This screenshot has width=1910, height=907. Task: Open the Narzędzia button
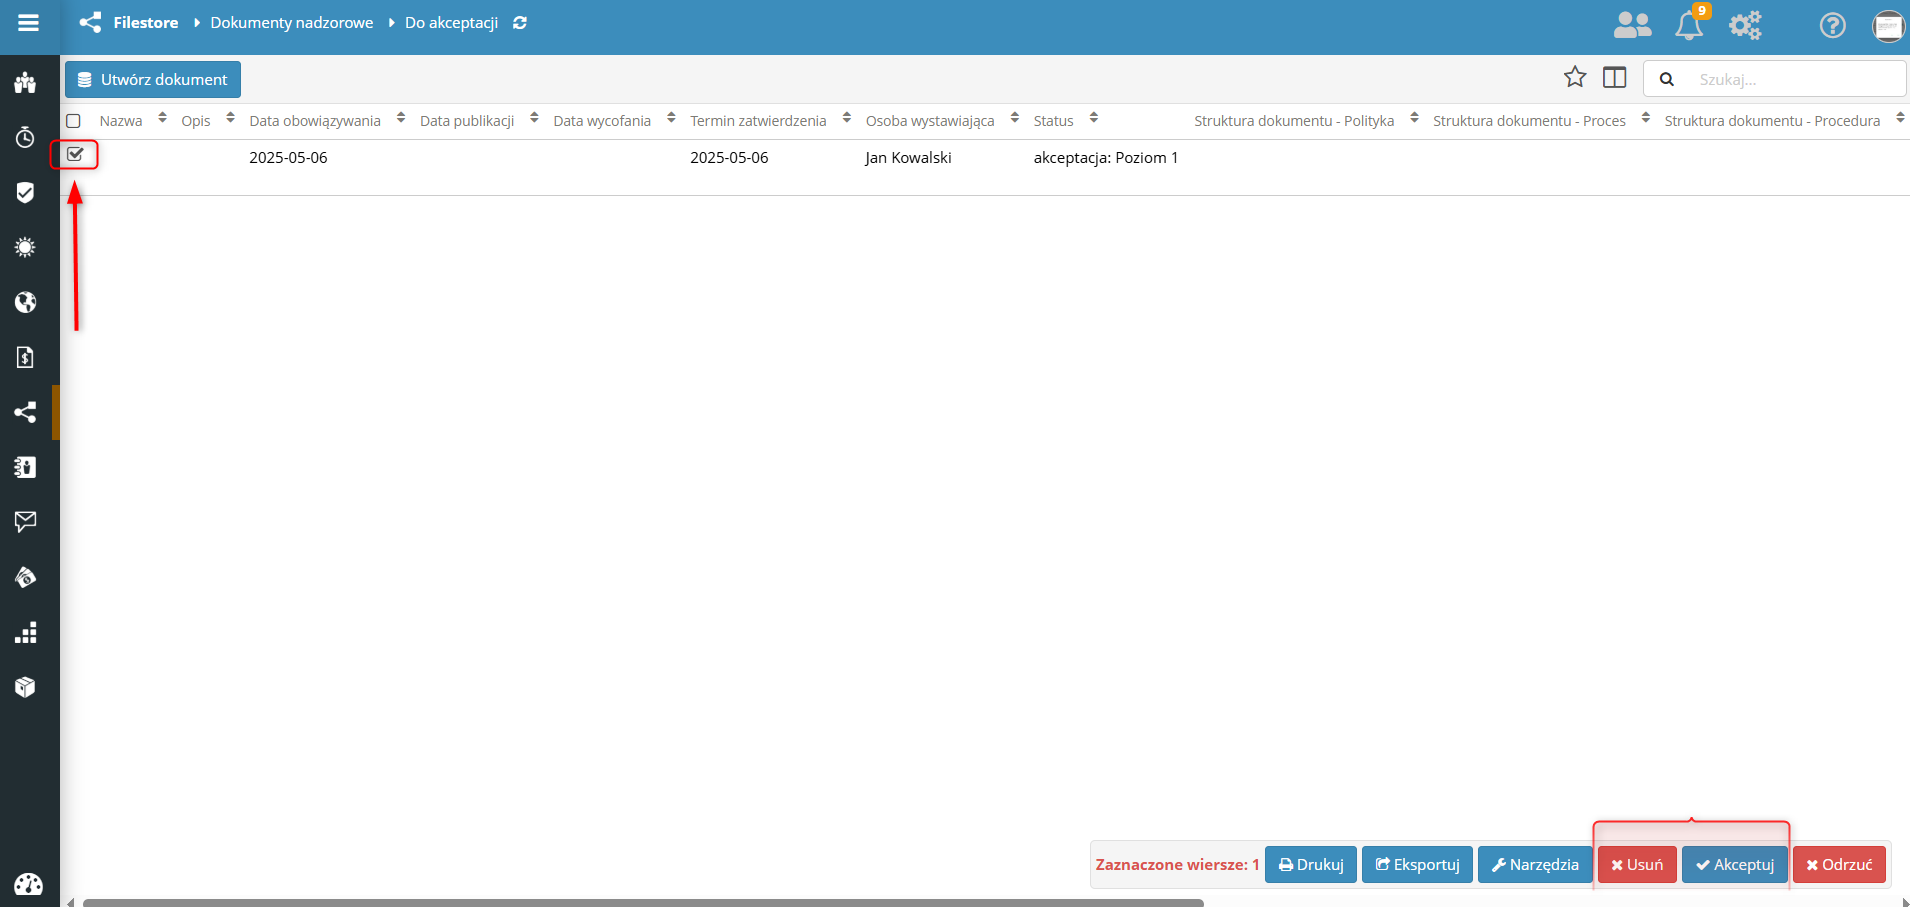click(x=1535, y=864)
